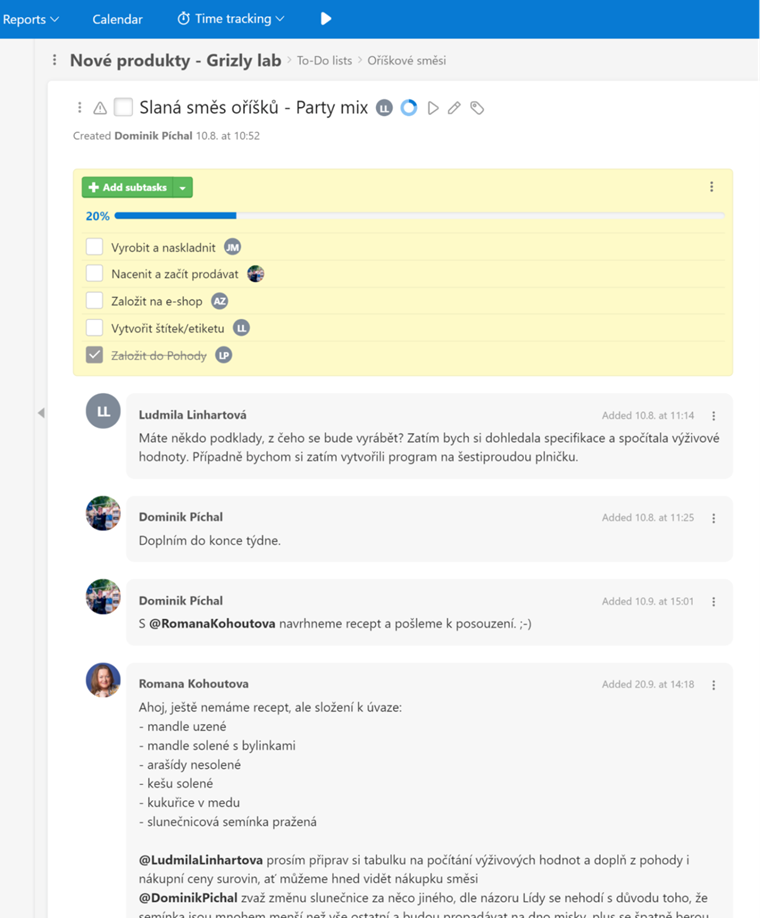Image resolution: width=760 pixels, height=918 pixels.
Task: Click the Add subtasks button
Action: point(128,188)
